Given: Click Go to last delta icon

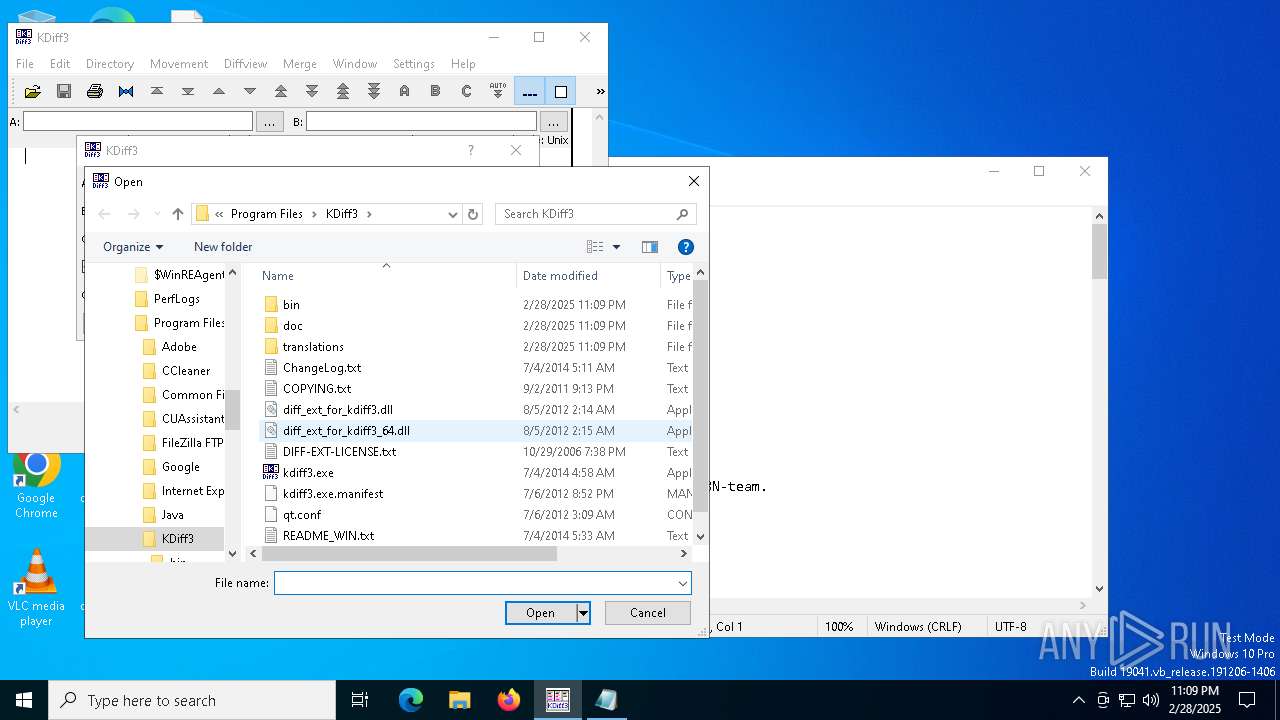Looking at the screenshot, I should (188, 91).
